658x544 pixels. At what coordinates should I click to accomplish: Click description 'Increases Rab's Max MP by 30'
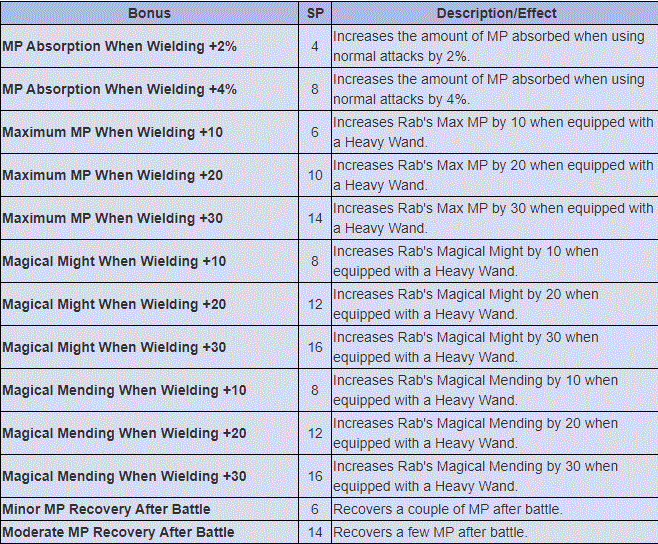click(x=493, y=218)
